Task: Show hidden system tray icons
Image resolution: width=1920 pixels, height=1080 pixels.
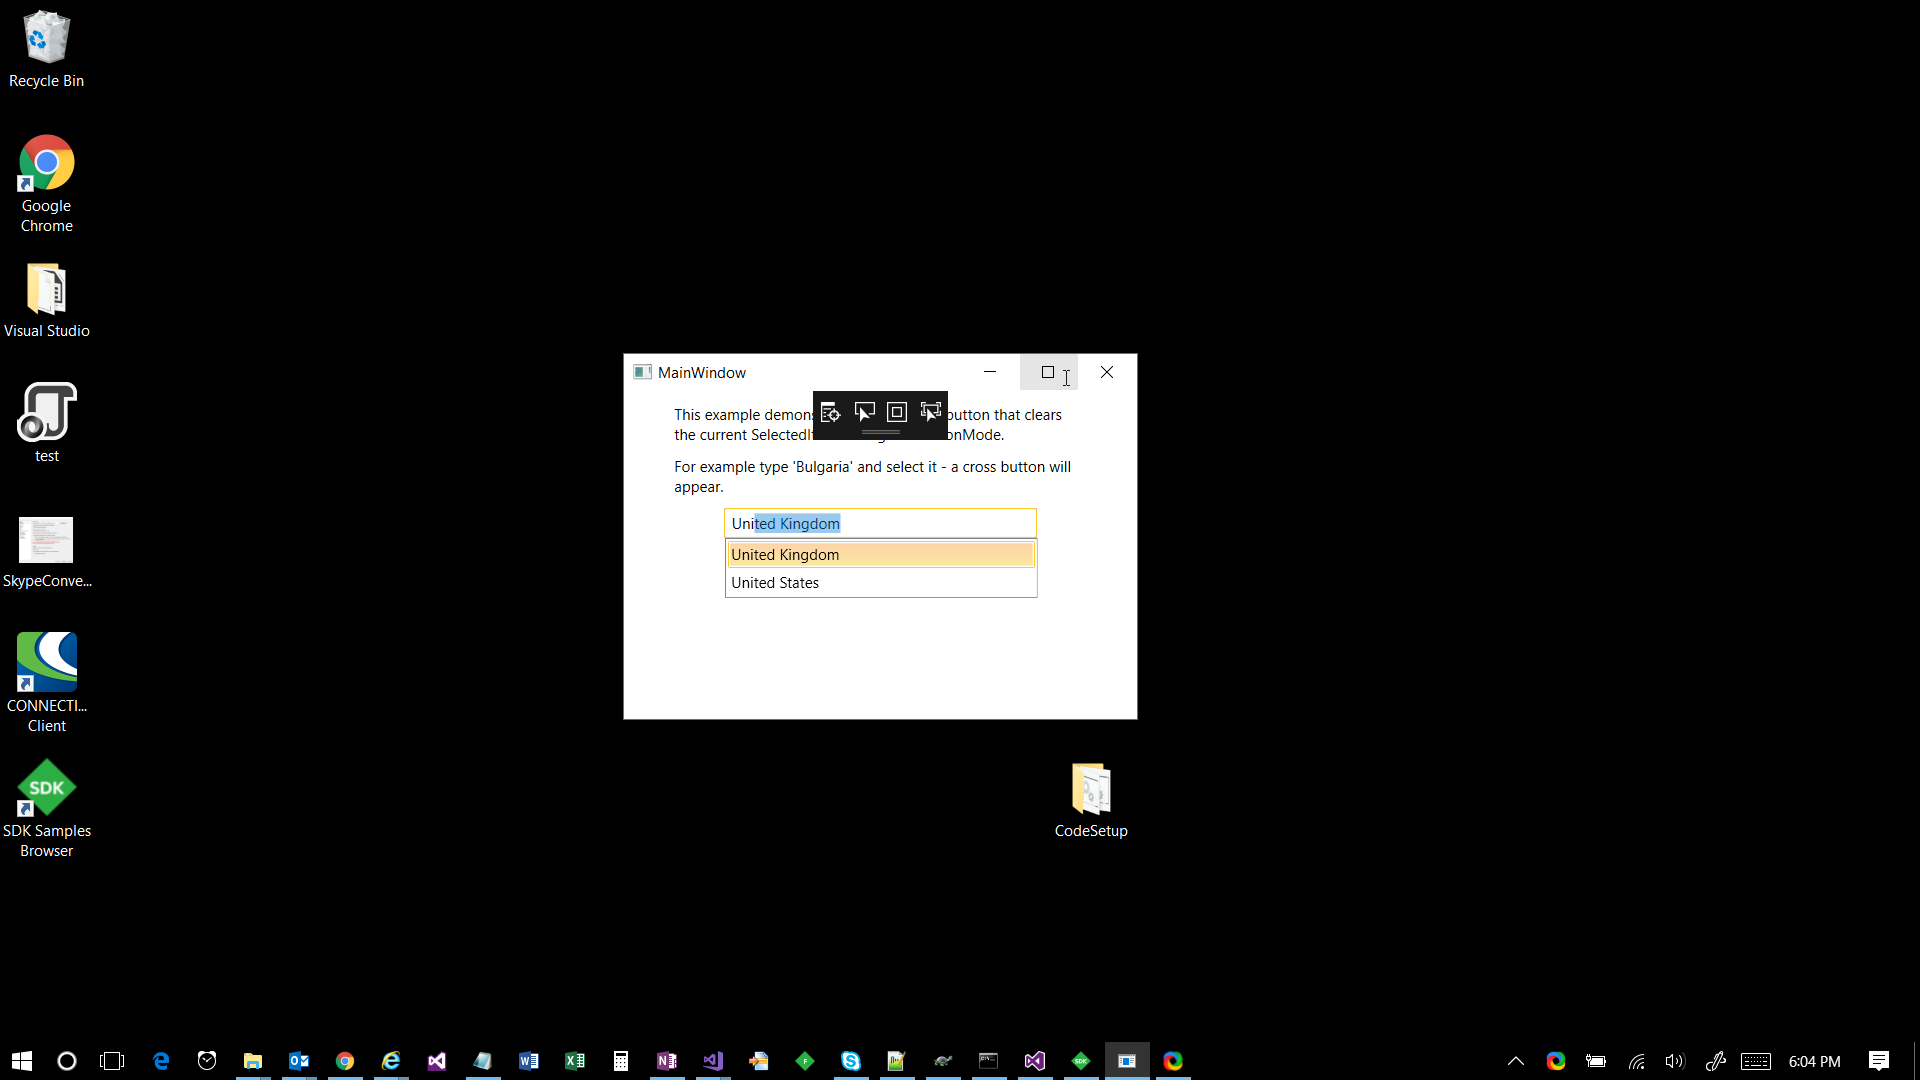Action: (x=1516, y=1061)
